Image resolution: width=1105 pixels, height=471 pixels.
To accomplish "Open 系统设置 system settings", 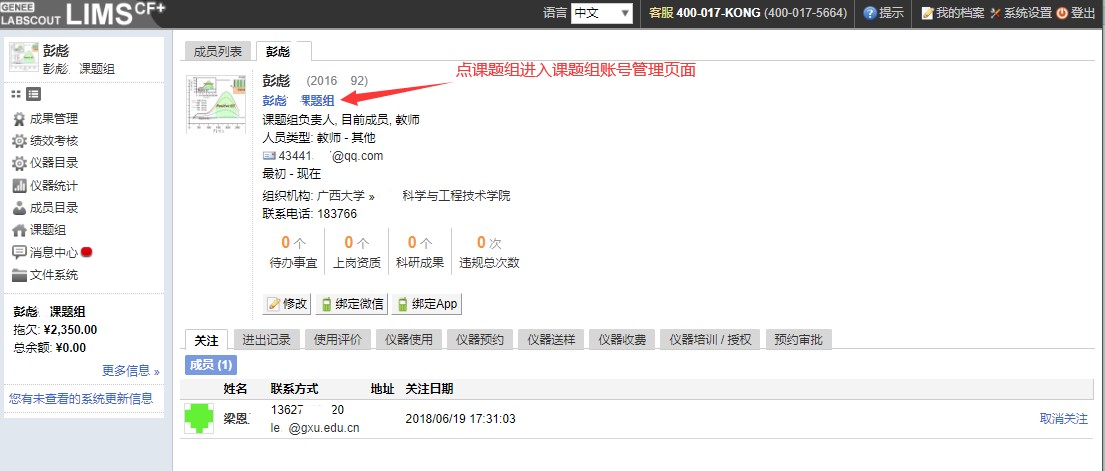I will (x=1020, y=13).
